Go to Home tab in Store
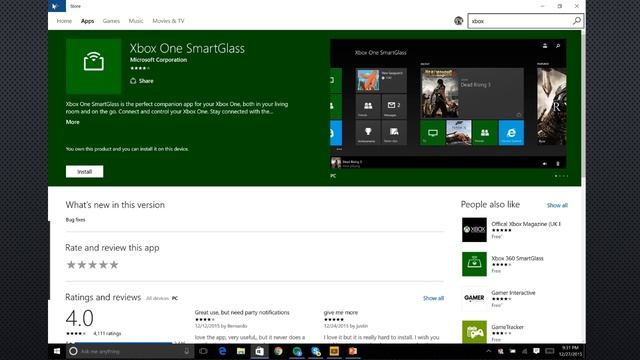The image size is (640, 360). (64, 21)
